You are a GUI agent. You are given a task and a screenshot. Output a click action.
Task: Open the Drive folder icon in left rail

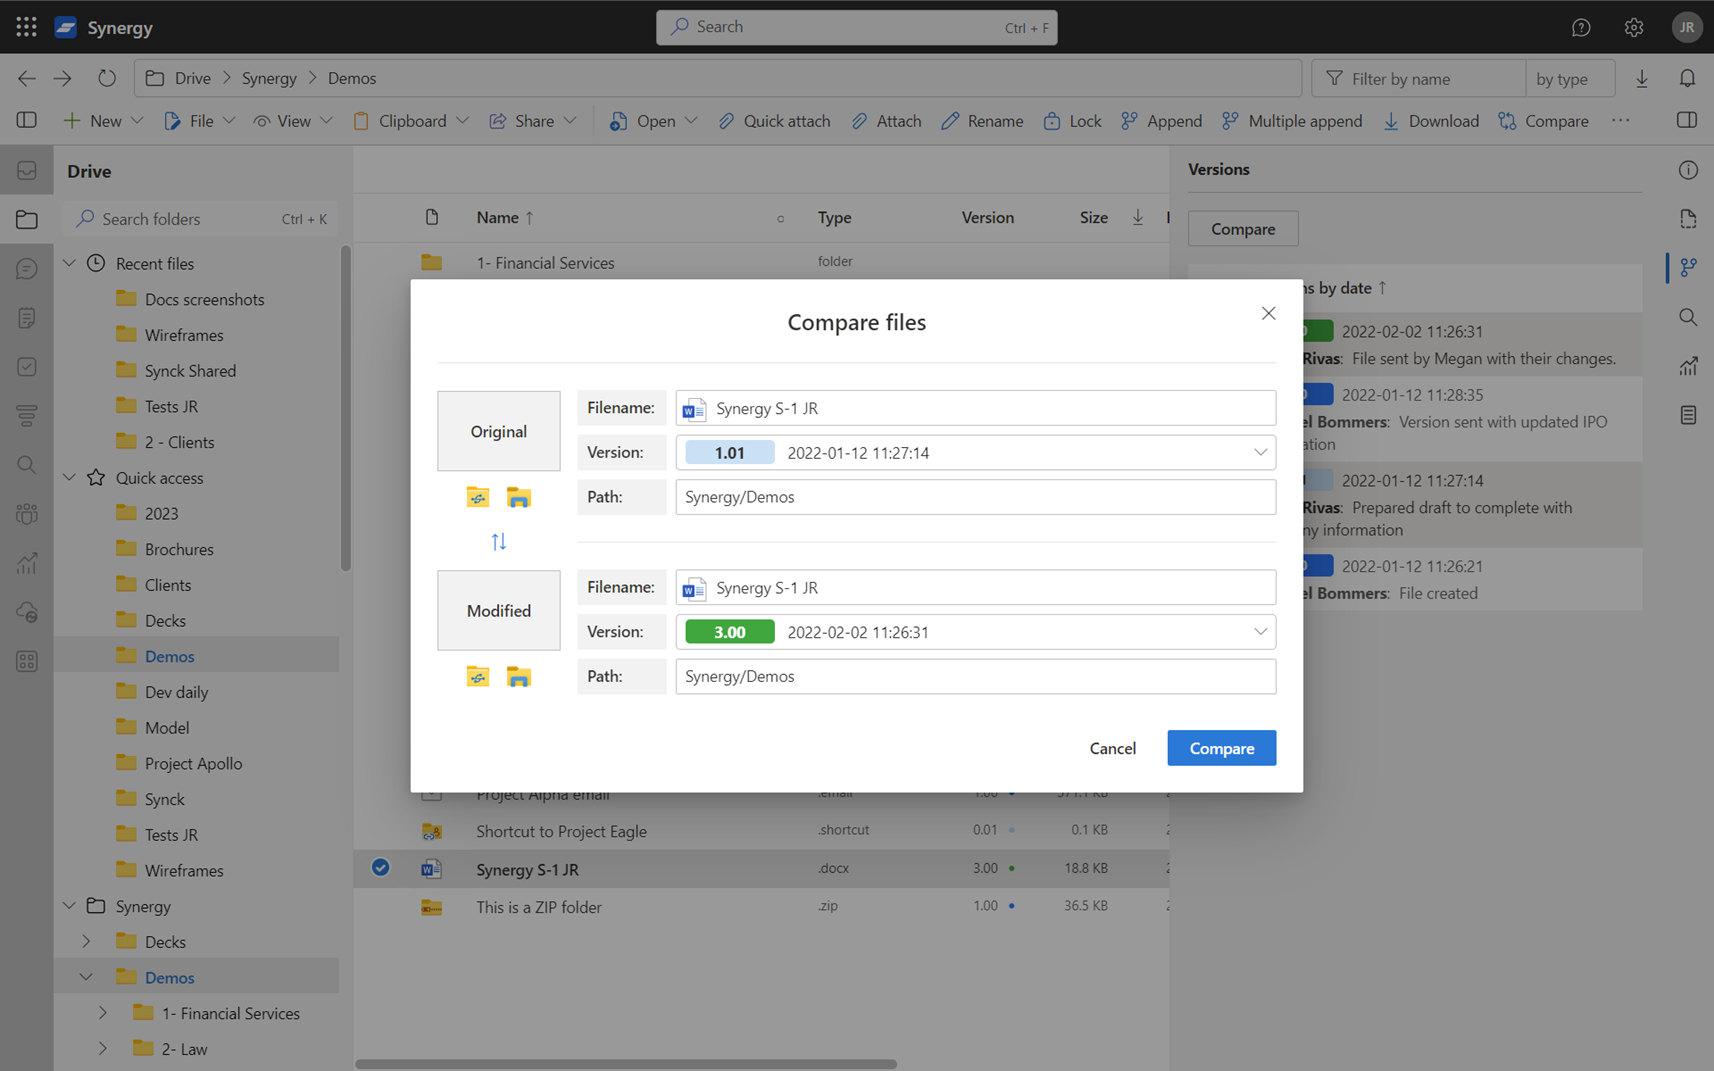pyautogui.click(x=27, y=219)
